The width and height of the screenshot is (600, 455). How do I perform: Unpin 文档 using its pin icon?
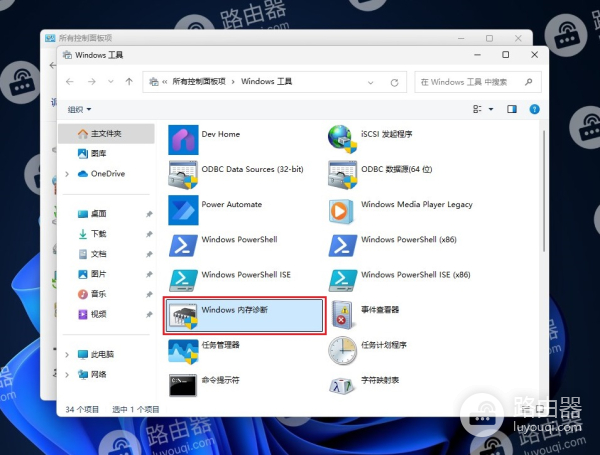(149, 254)
